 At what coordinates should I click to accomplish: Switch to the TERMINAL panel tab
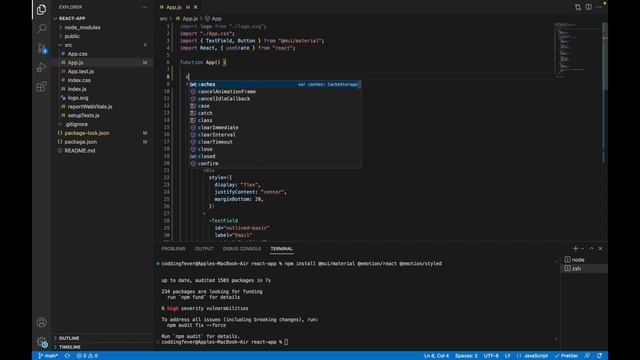pos(282,249)
